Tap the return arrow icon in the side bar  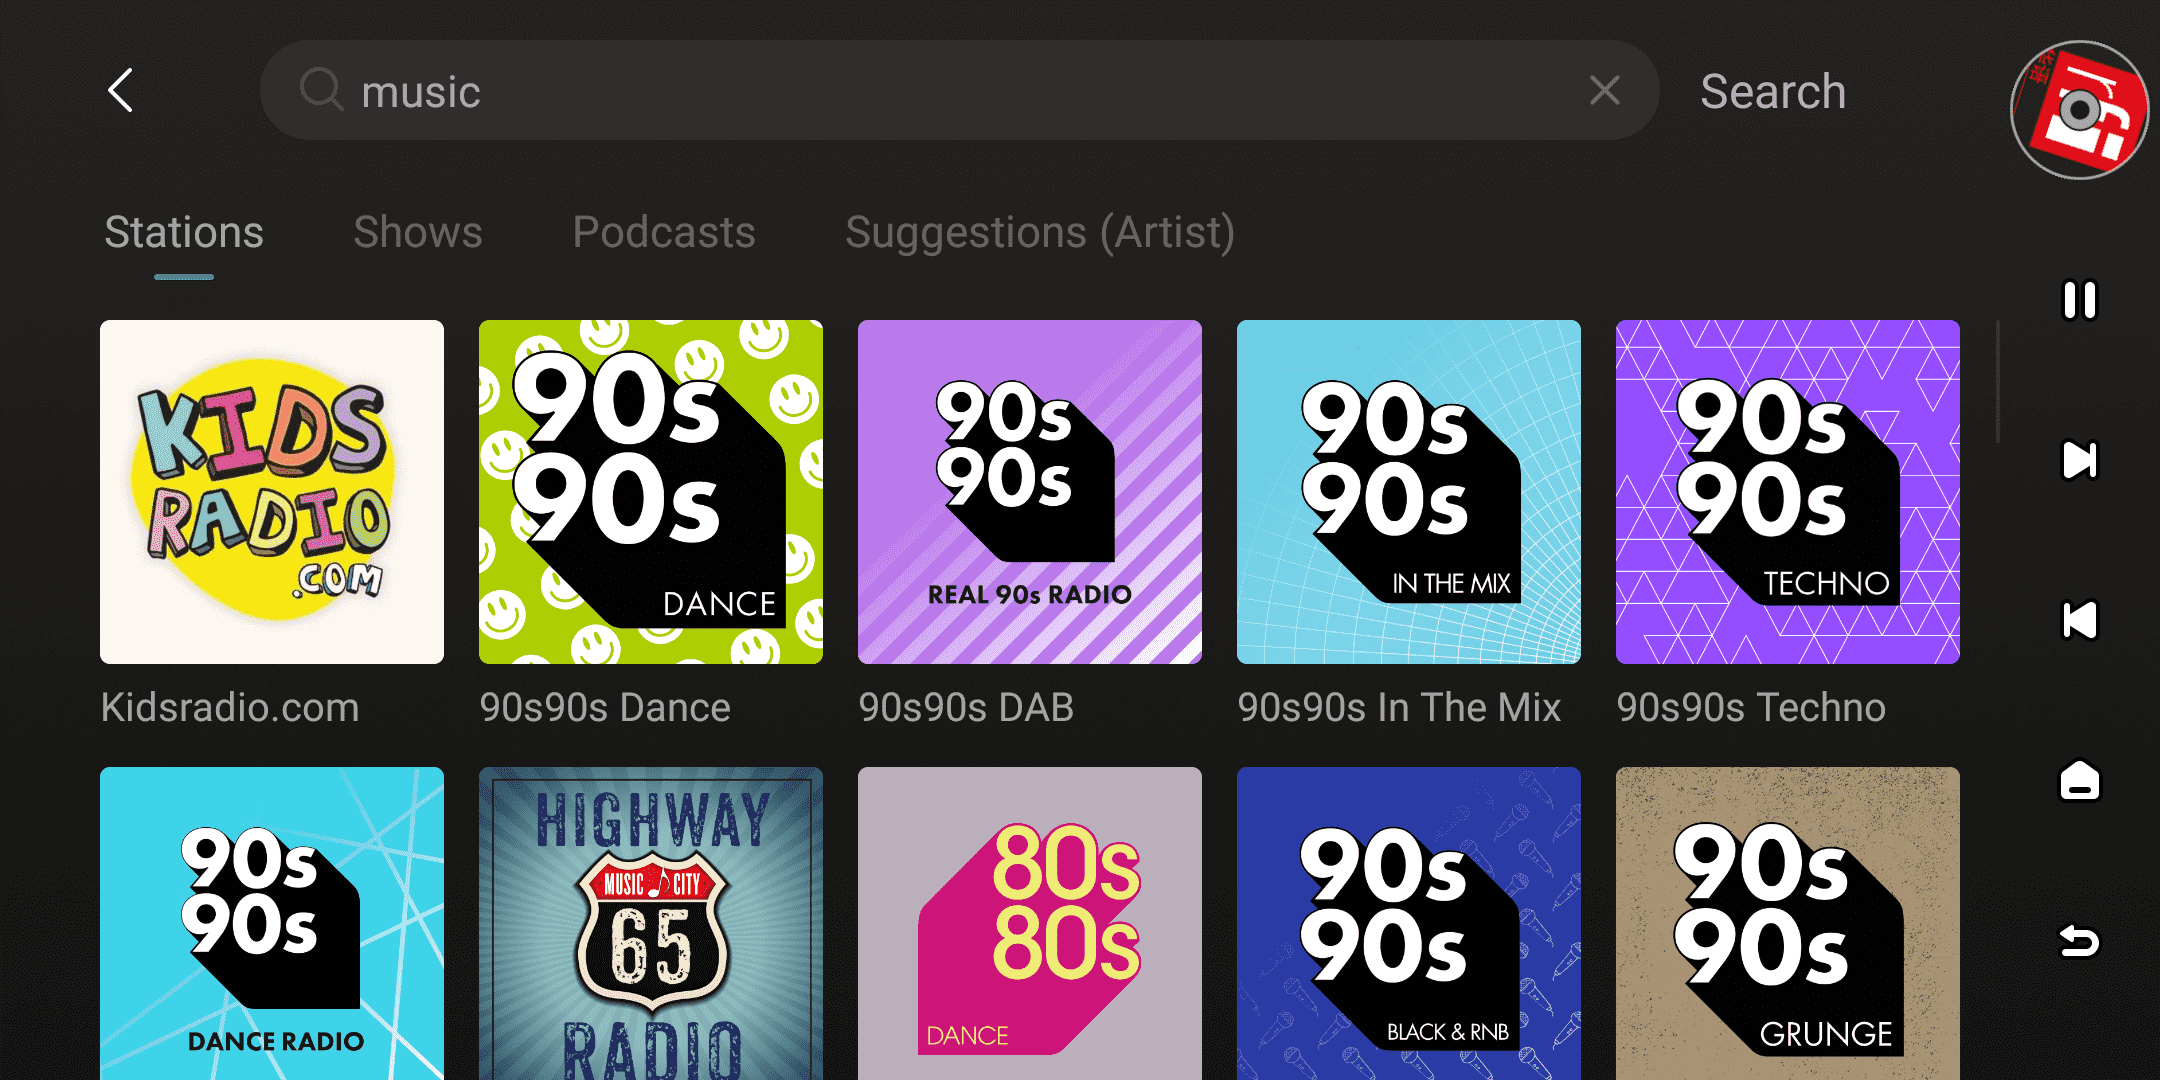coord(2079,941)
